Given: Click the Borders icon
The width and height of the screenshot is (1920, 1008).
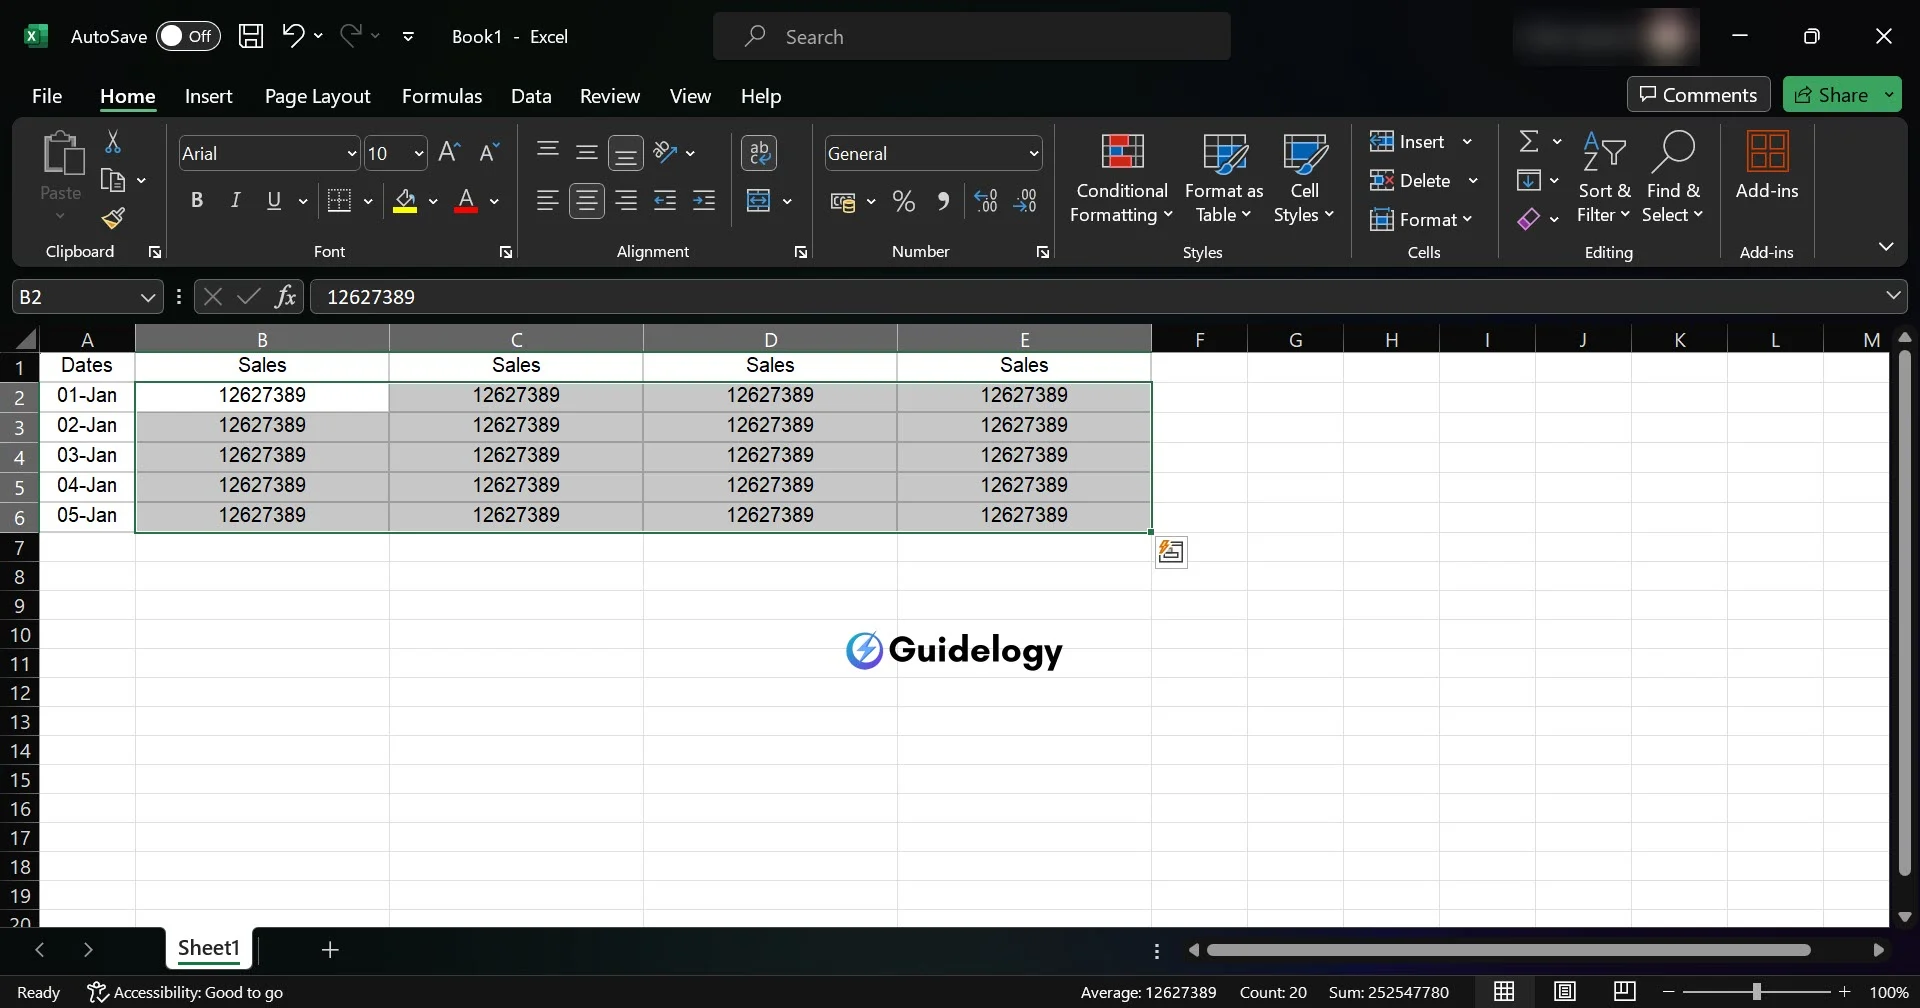Looking at the screenshot, I should click(x=340, y=201).
